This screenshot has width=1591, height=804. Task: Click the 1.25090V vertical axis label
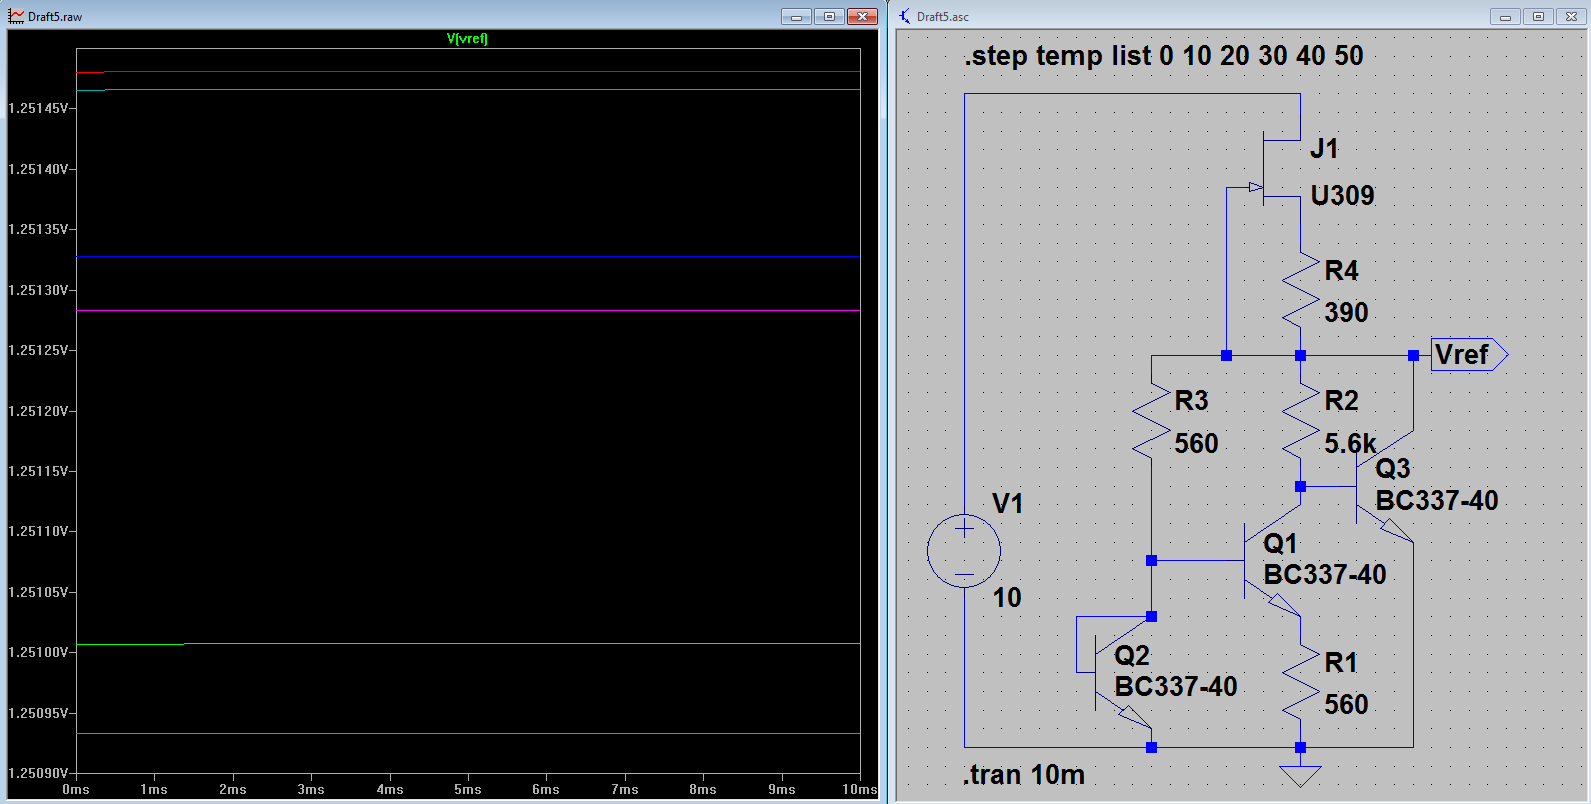tap(38, 773)
